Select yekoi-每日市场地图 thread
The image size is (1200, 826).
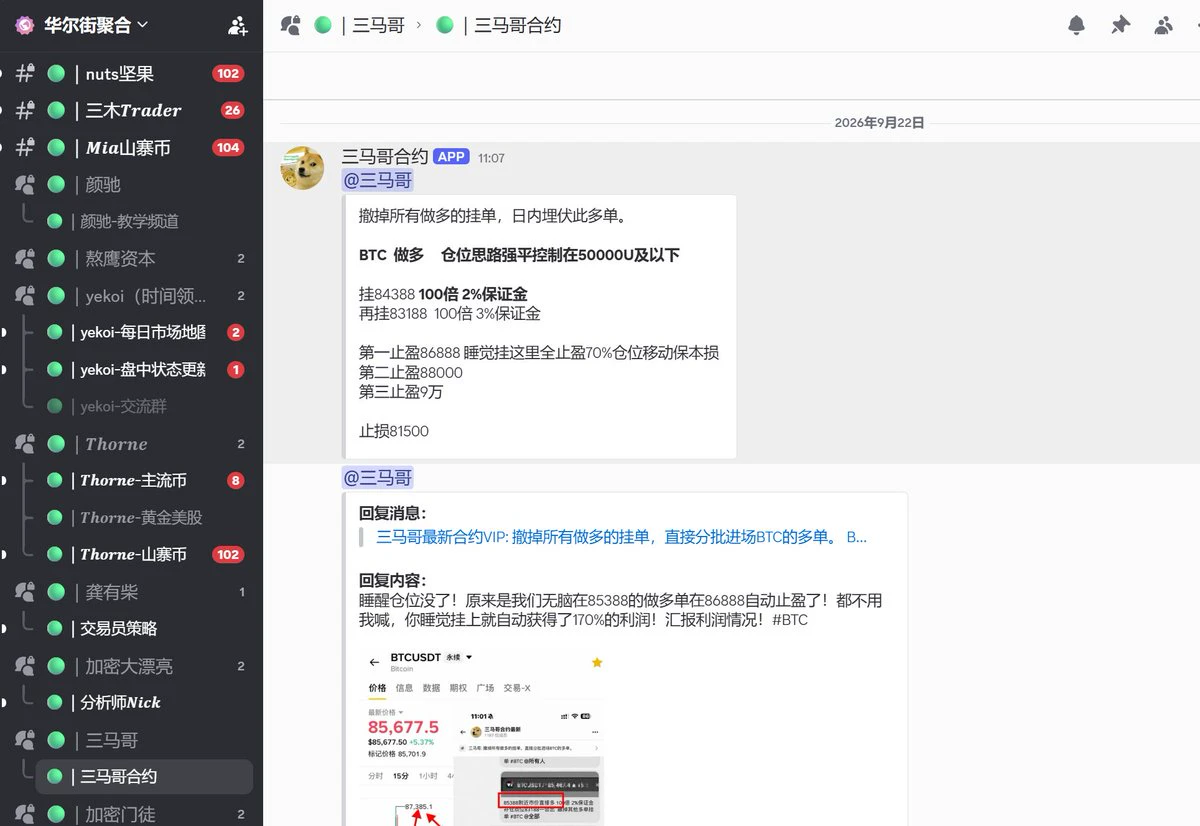click(x=143, y=333)
